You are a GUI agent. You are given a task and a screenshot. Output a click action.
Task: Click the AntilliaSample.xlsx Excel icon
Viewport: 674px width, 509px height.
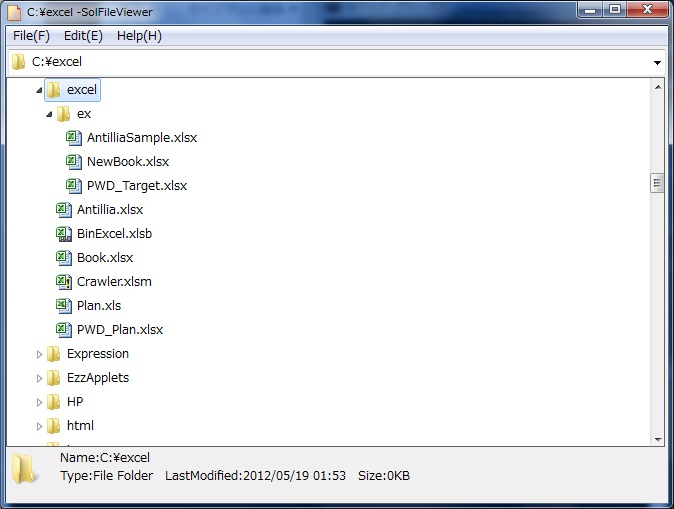(74, 138)
